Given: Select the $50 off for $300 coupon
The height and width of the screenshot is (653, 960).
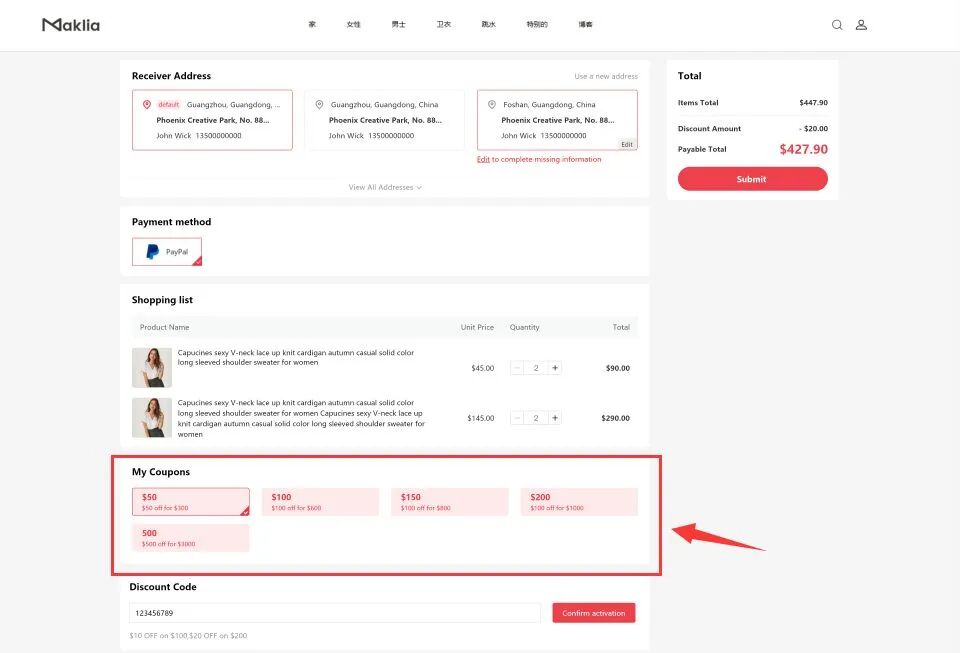Looking at the screenshot, I should pyautogui.click(x=190, y=502).
